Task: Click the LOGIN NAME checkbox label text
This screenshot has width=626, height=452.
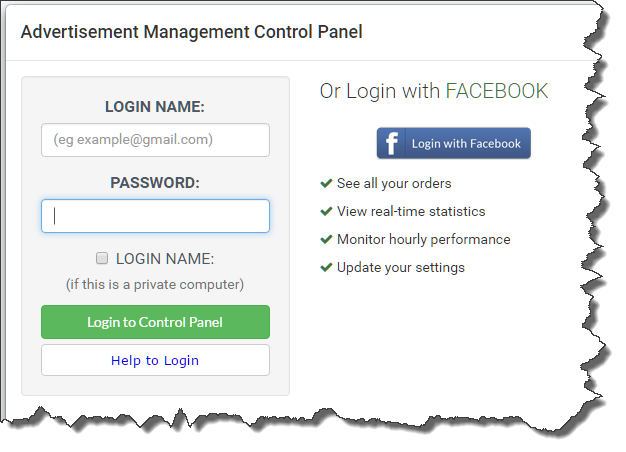Action: pyautogui.click(x=165, y=259)
